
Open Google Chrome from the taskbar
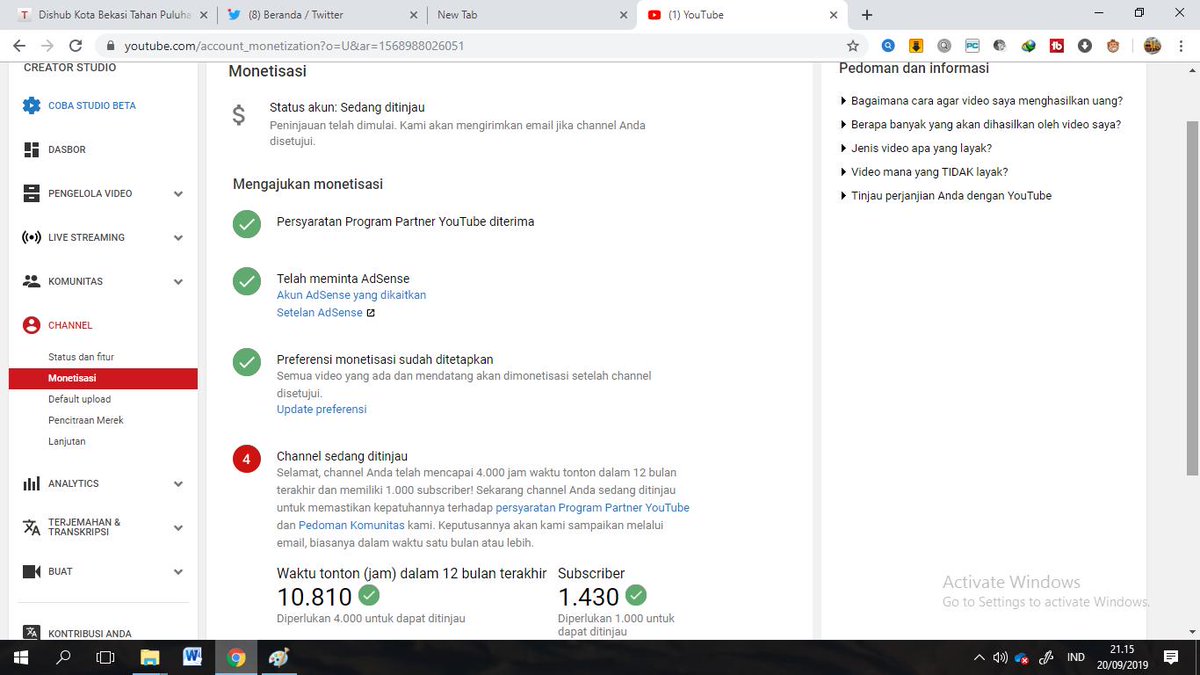point(236,657)
